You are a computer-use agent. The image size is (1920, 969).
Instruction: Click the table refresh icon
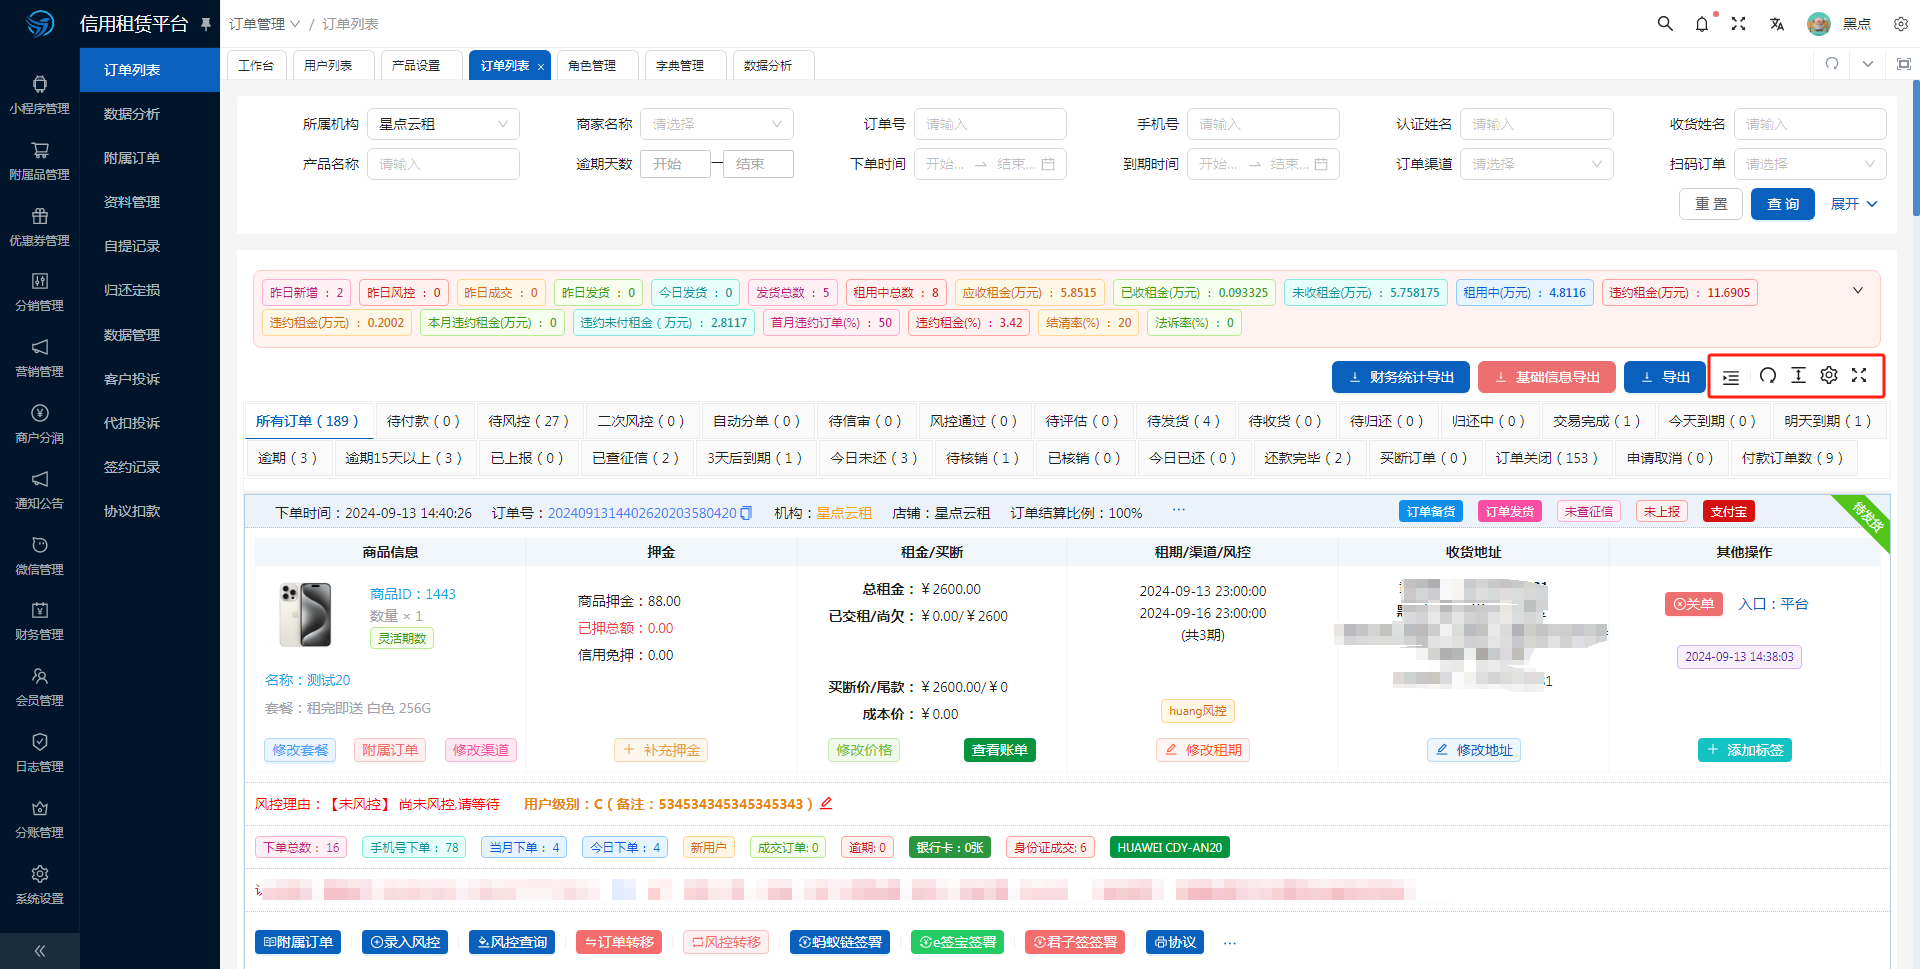pyautogui.click(x=1768, y=376)
